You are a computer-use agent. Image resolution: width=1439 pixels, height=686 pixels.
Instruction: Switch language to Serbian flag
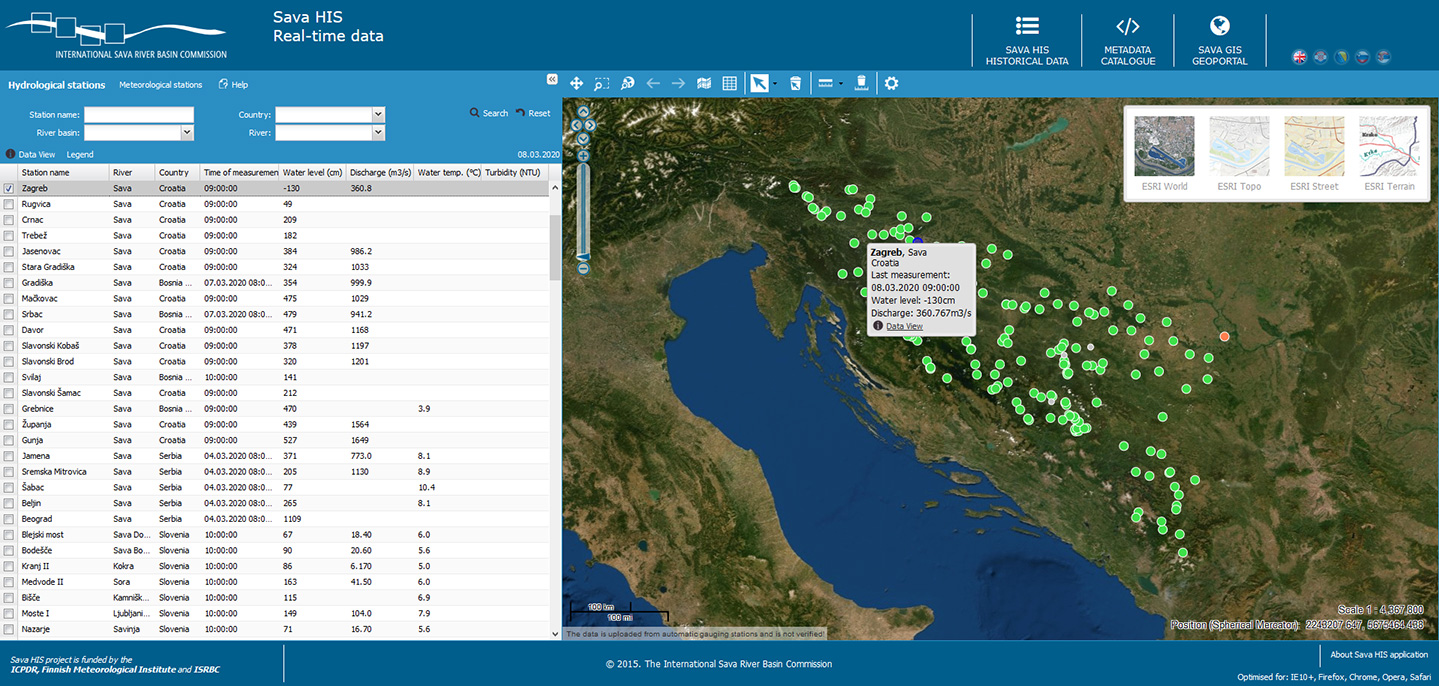click(x=1383, y=57)
